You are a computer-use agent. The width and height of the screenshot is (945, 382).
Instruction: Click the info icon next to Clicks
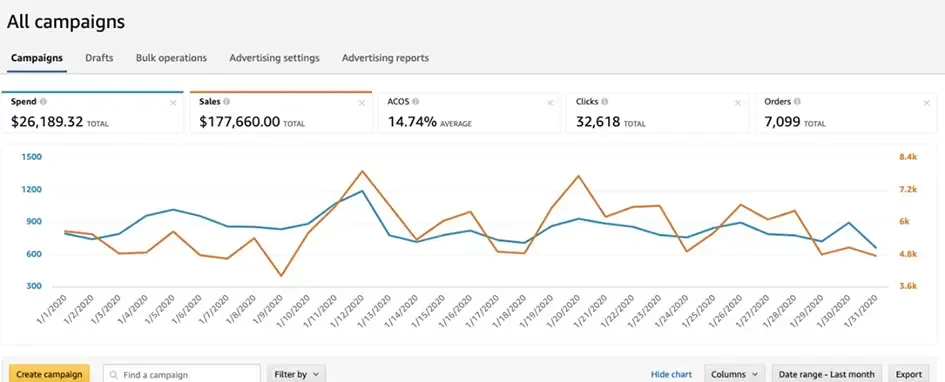point(604,102)
